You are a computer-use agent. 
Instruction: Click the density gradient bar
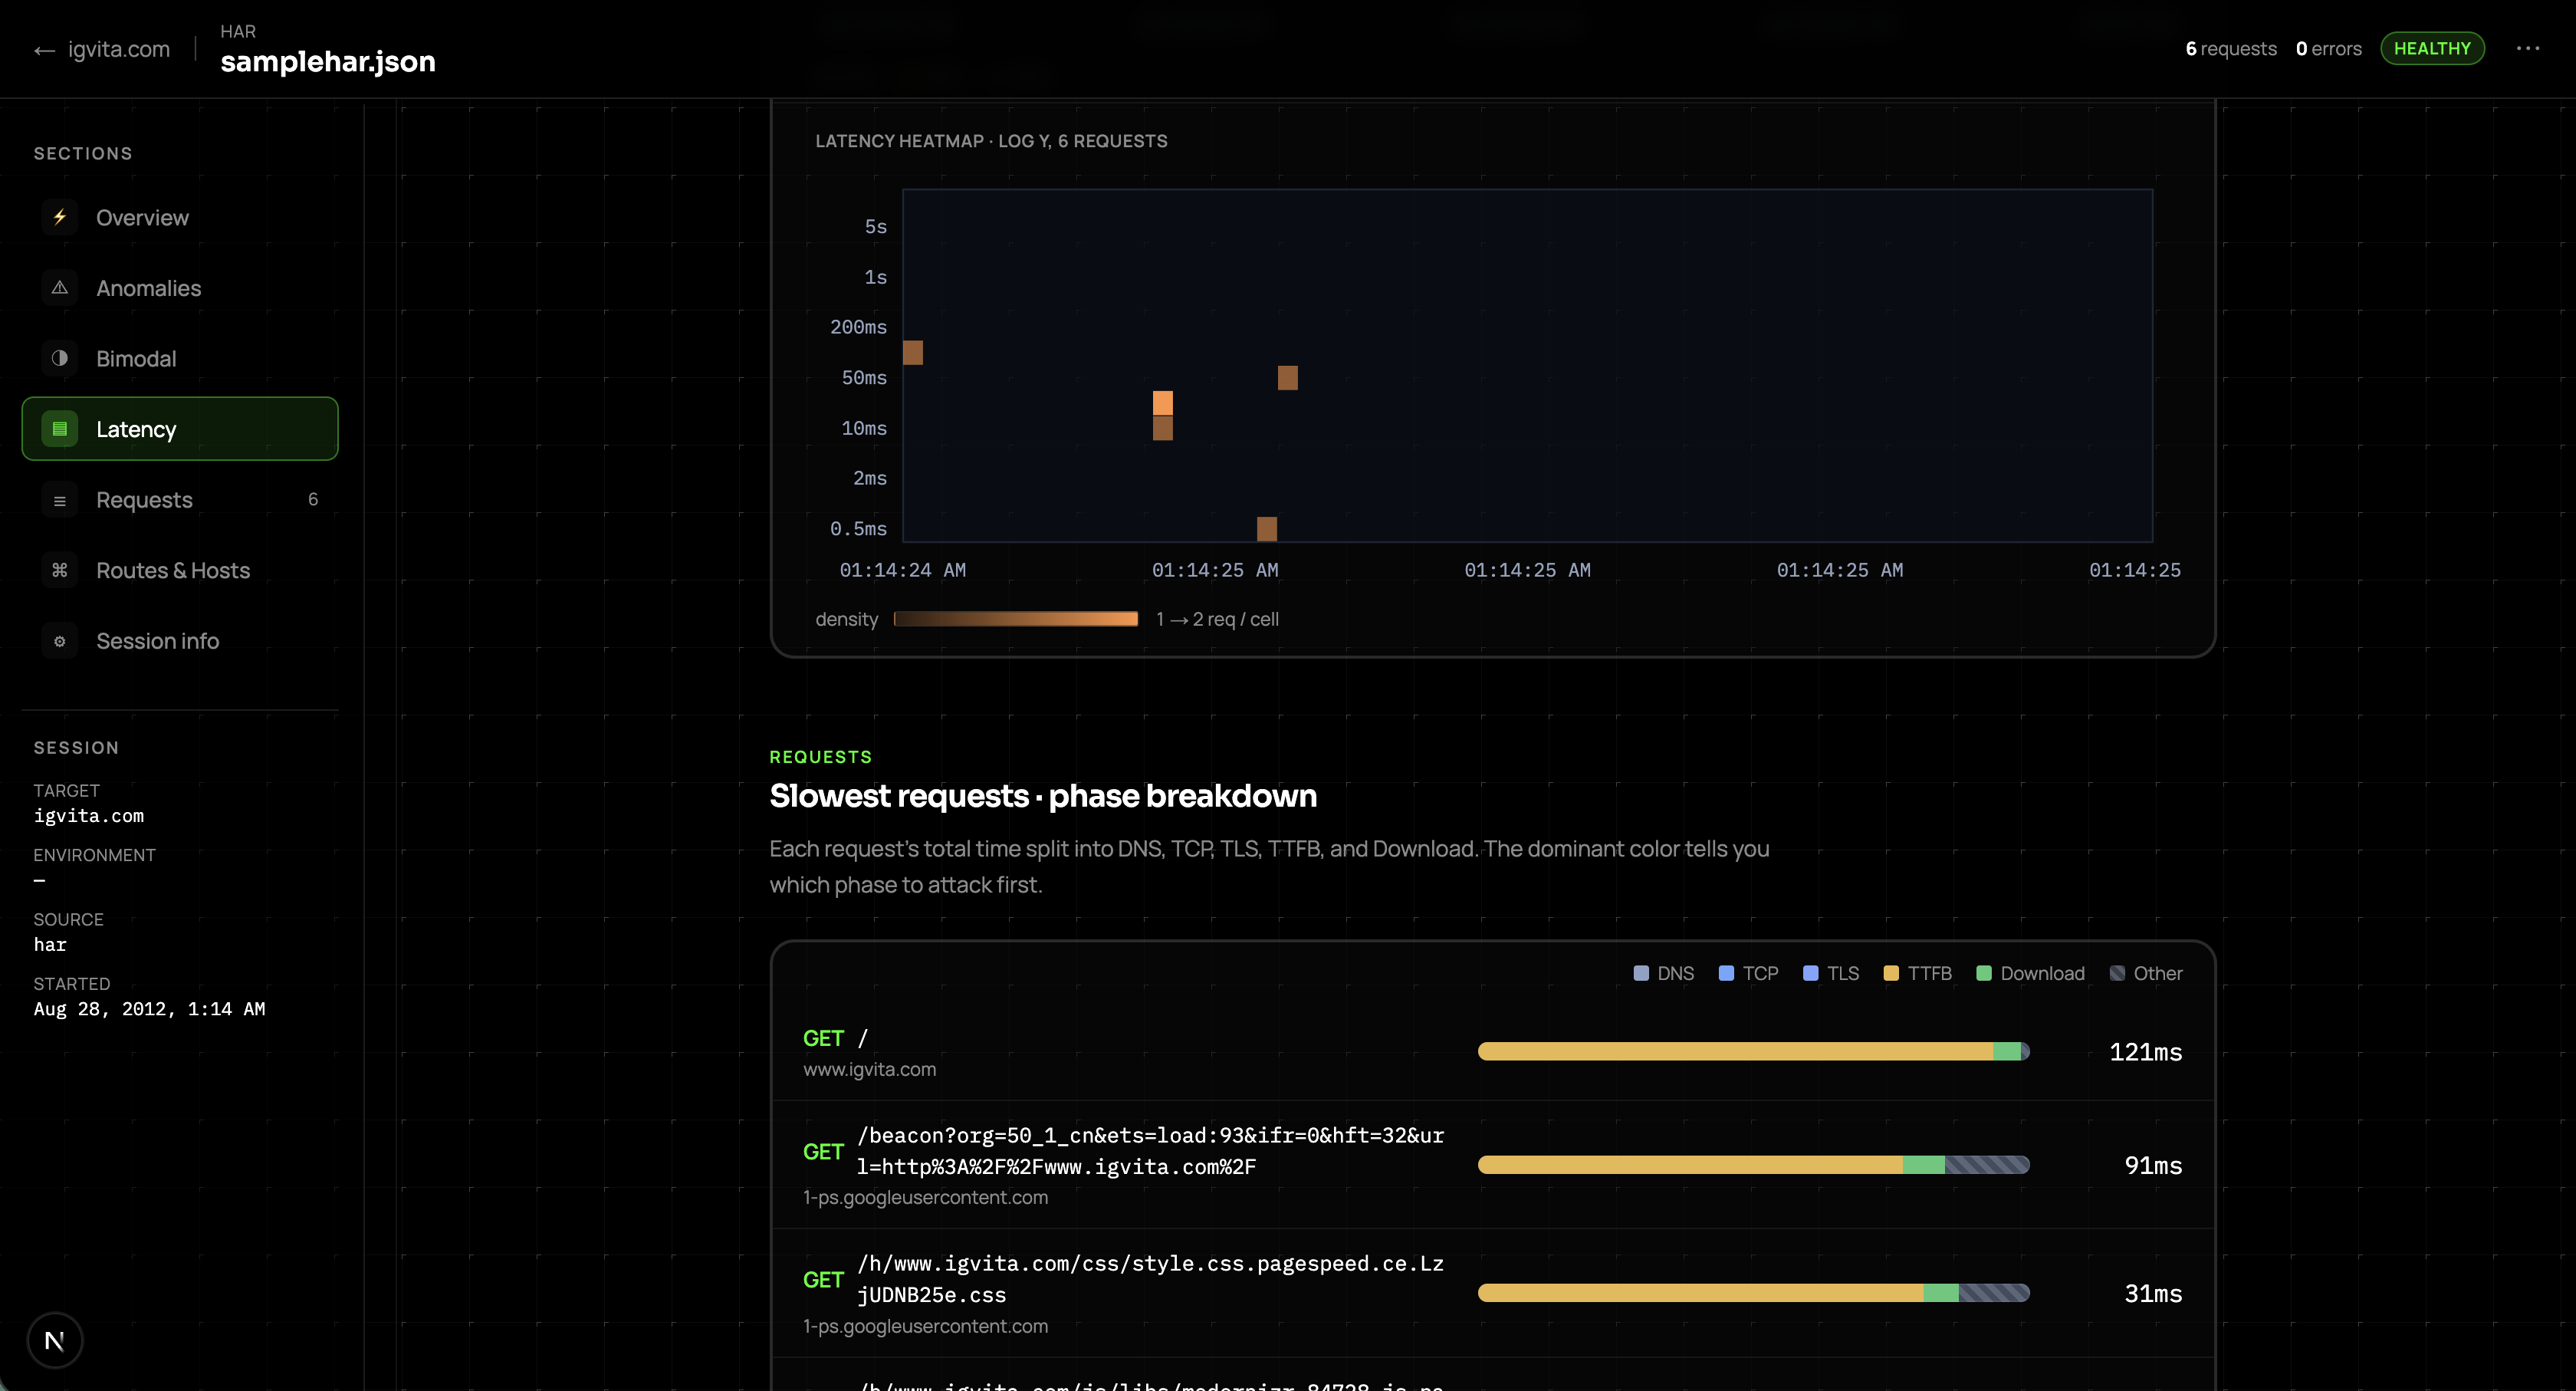[1016, 619]
